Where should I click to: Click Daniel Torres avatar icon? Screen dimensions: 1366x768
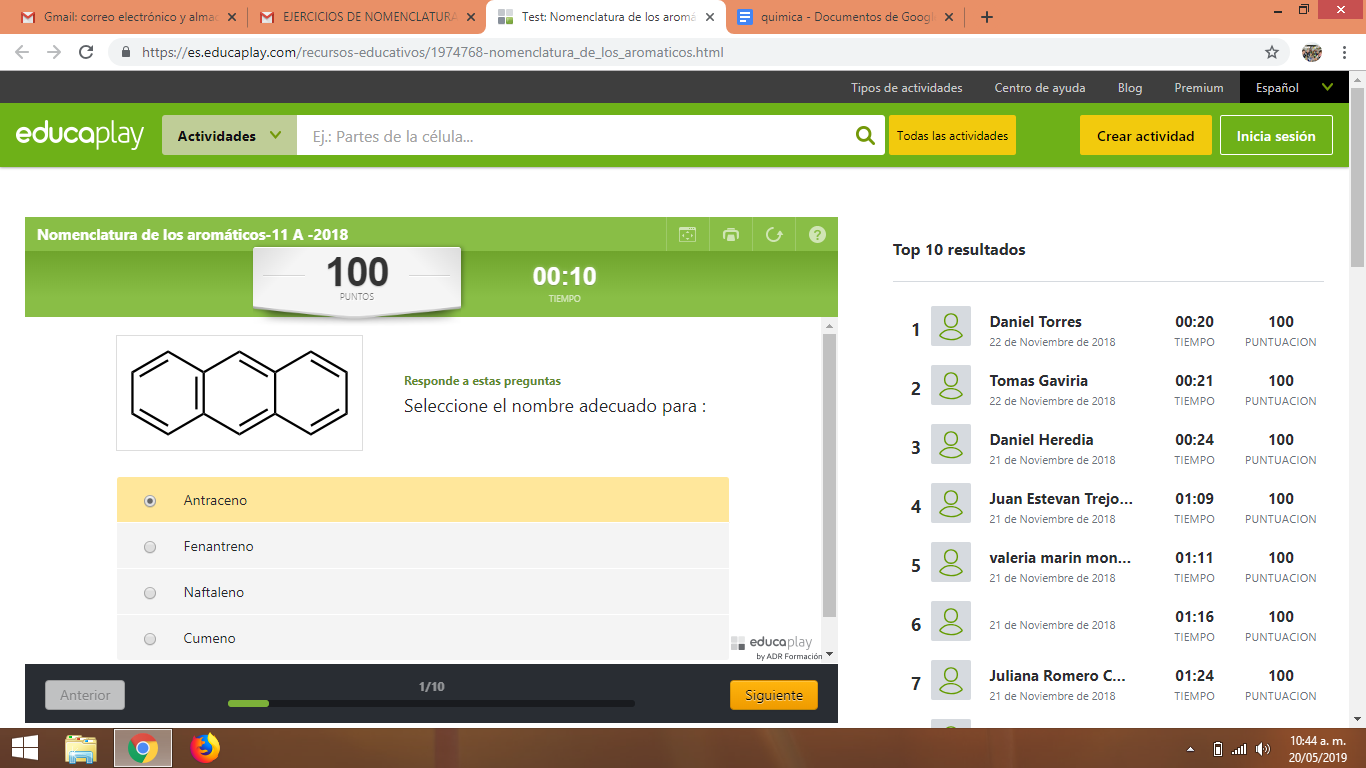[x=951, y=326]
